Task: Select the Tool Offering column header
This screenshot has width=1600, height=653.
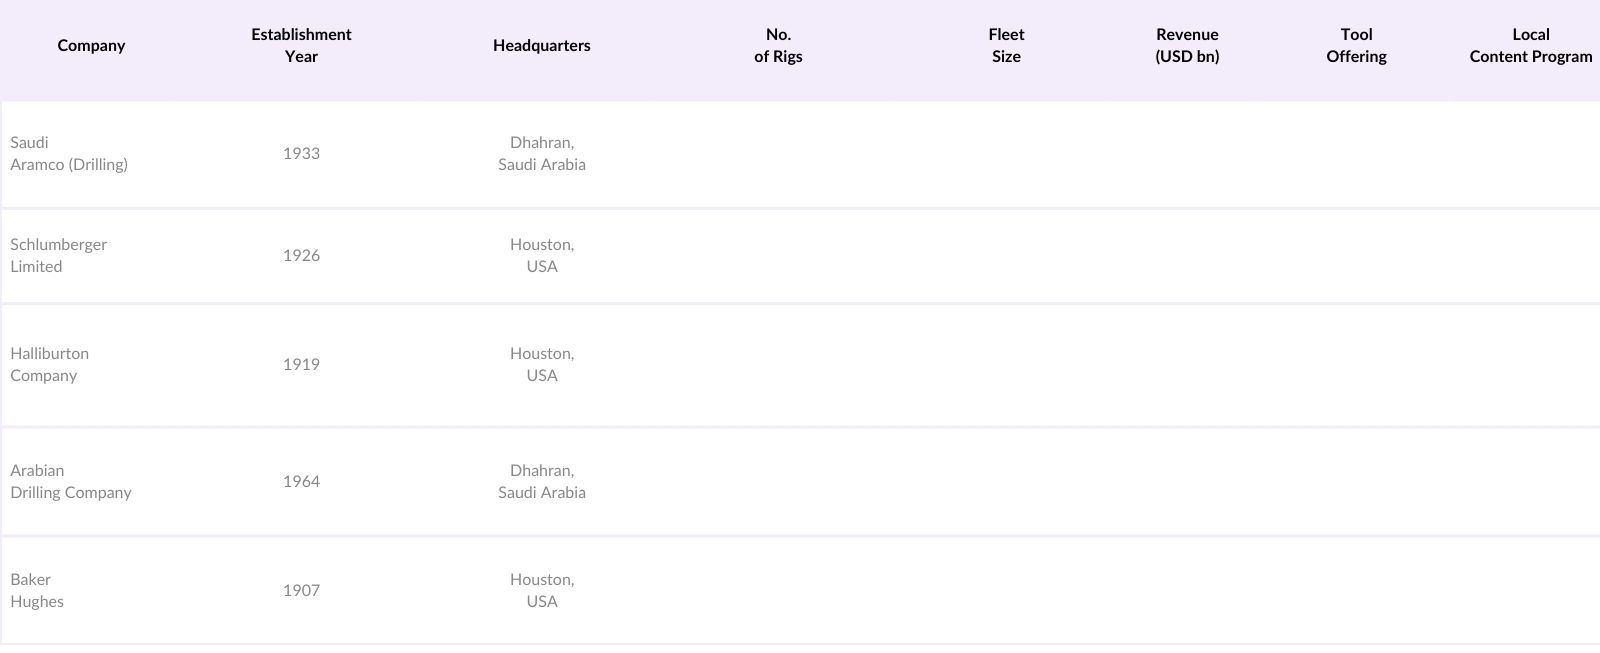Action: [1356, 46]
